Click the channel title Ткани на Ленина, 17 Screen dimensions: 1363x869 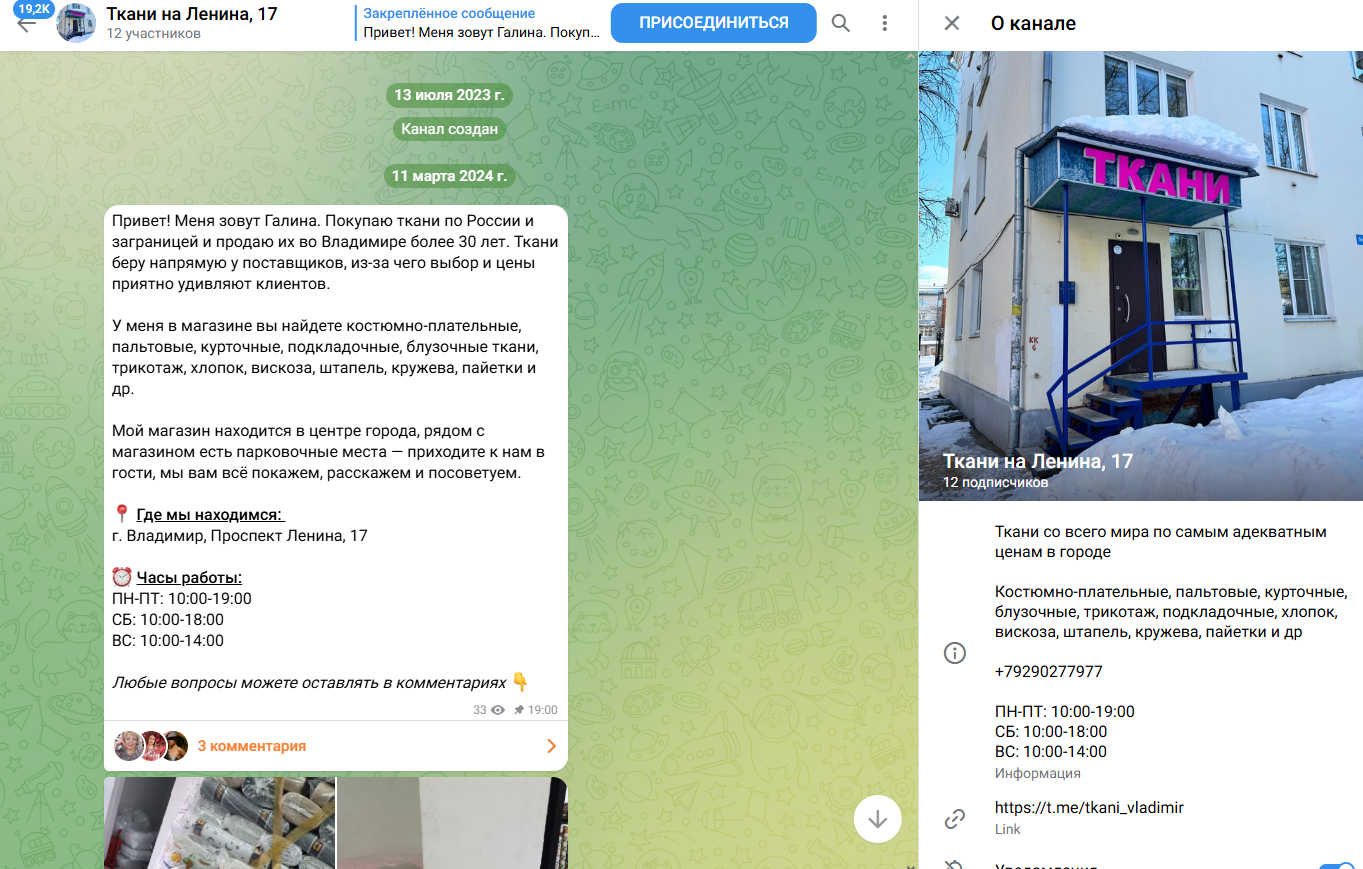coord(192,14)
